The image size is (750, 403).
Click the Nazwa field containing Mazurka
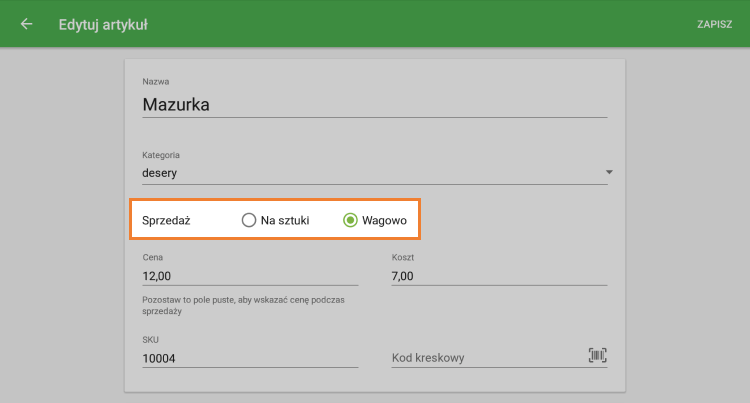(374, 104)
